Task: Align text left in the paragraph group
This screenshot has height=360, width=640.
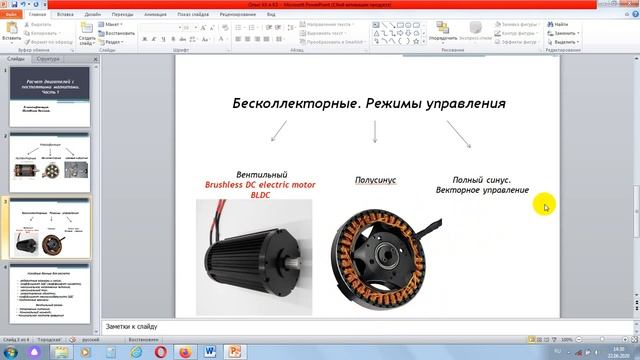Action: [238, 39]
